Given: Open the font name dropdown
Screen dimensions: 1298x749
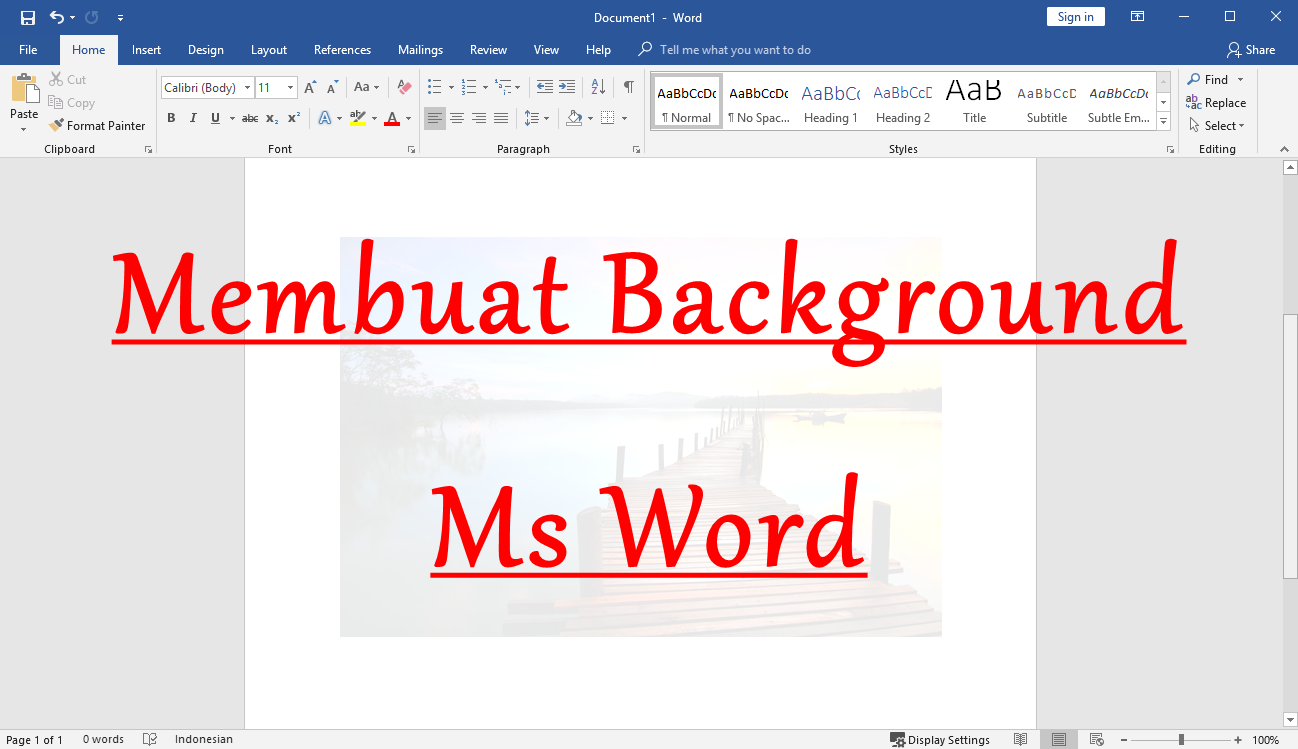Looking at the screenshot, I should 248,88.
